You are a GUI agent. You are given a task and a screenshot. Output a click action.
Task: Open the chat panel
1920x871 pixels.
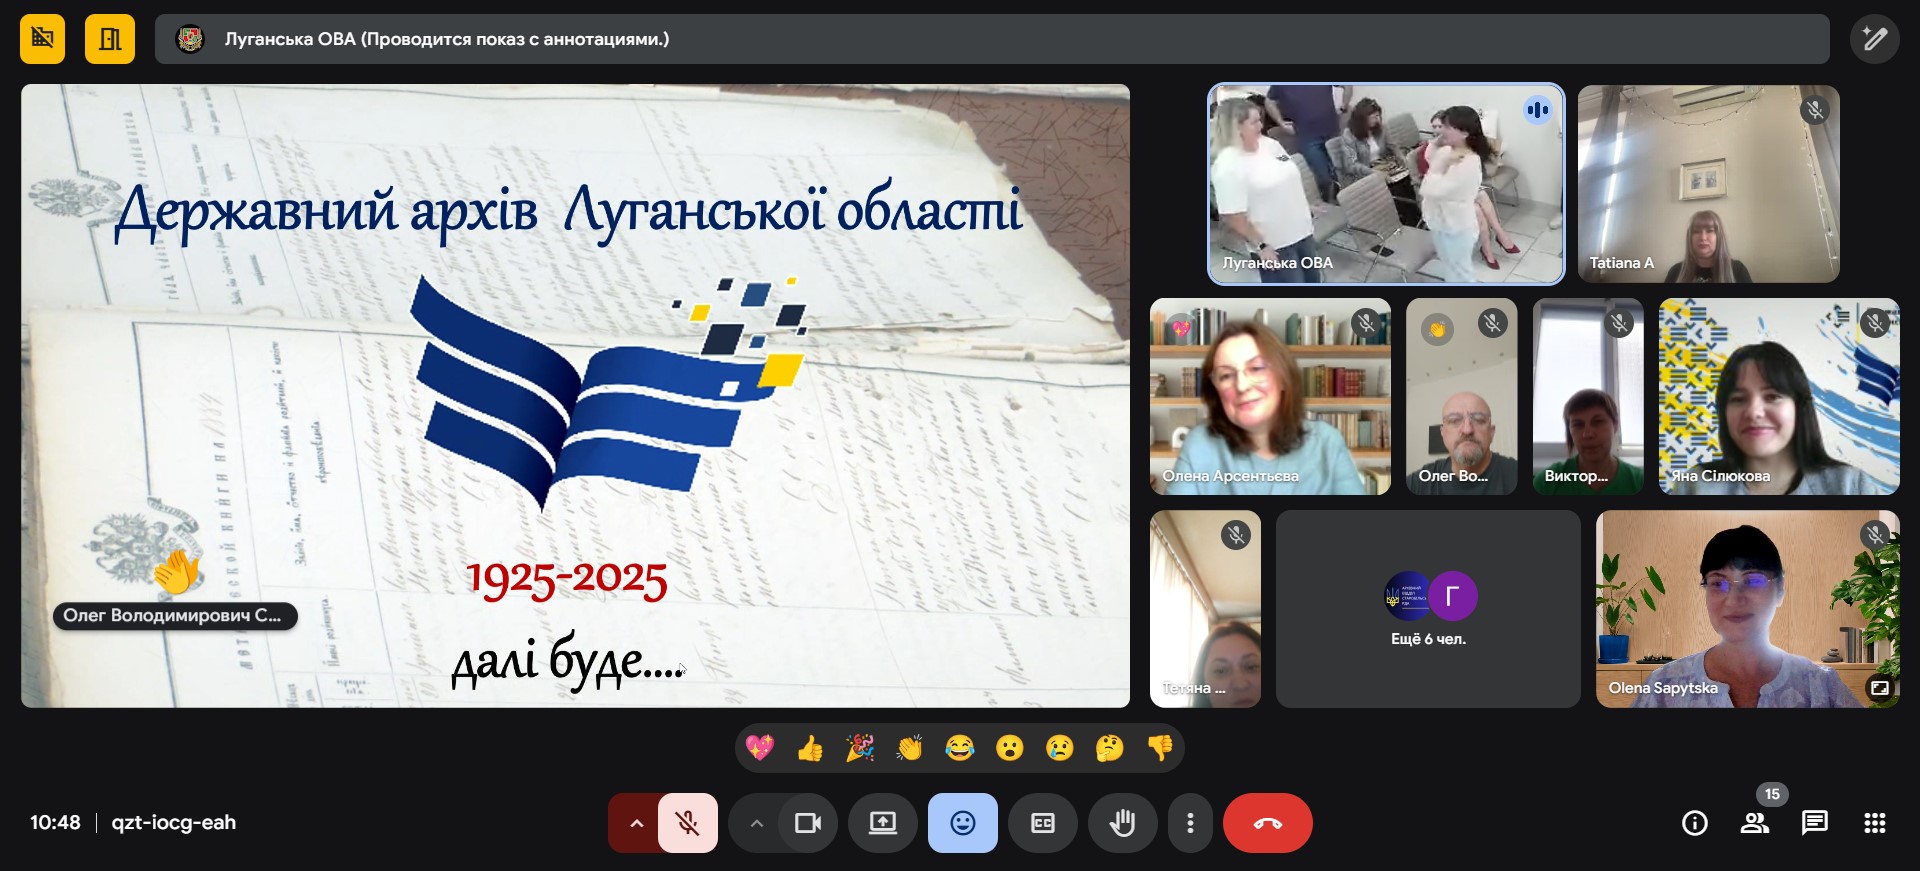[x=1815, y=823]
